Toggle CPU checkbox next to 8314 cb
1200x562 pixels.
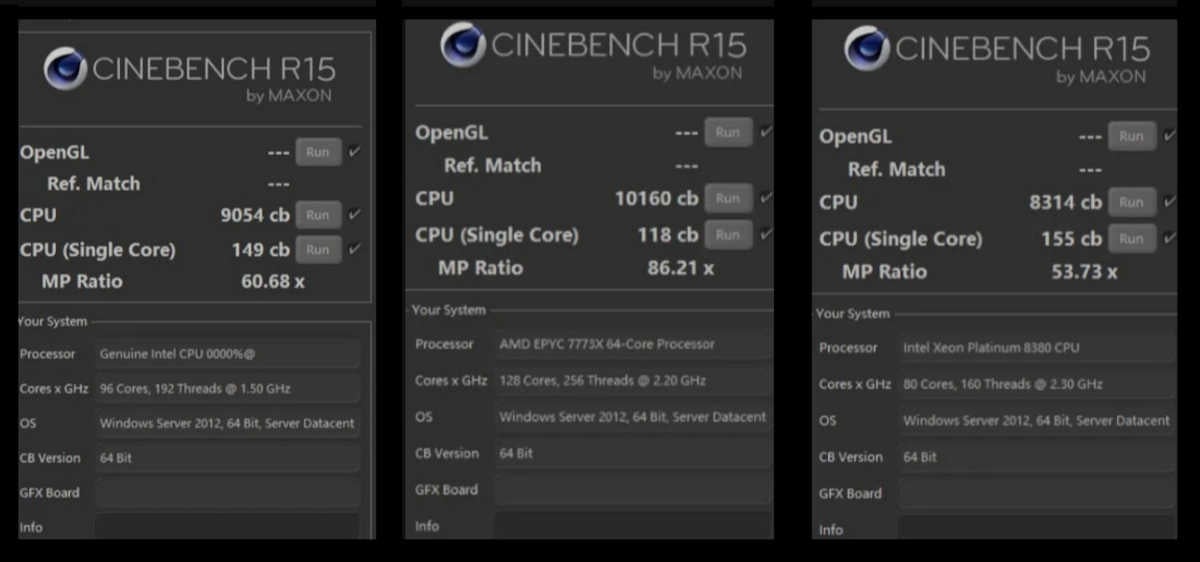coord(1169,202)
